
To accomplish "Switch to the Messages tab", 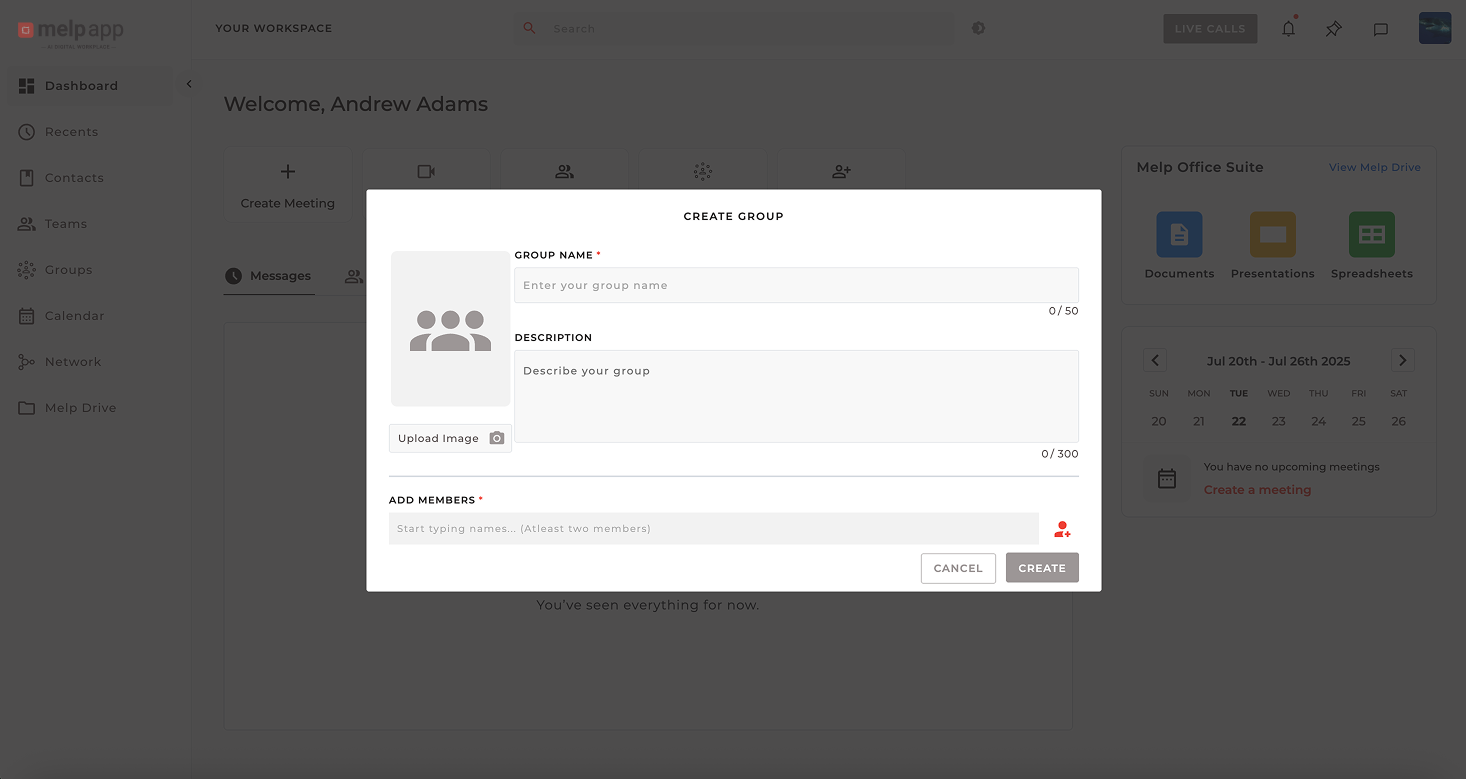I will (269, 276).
